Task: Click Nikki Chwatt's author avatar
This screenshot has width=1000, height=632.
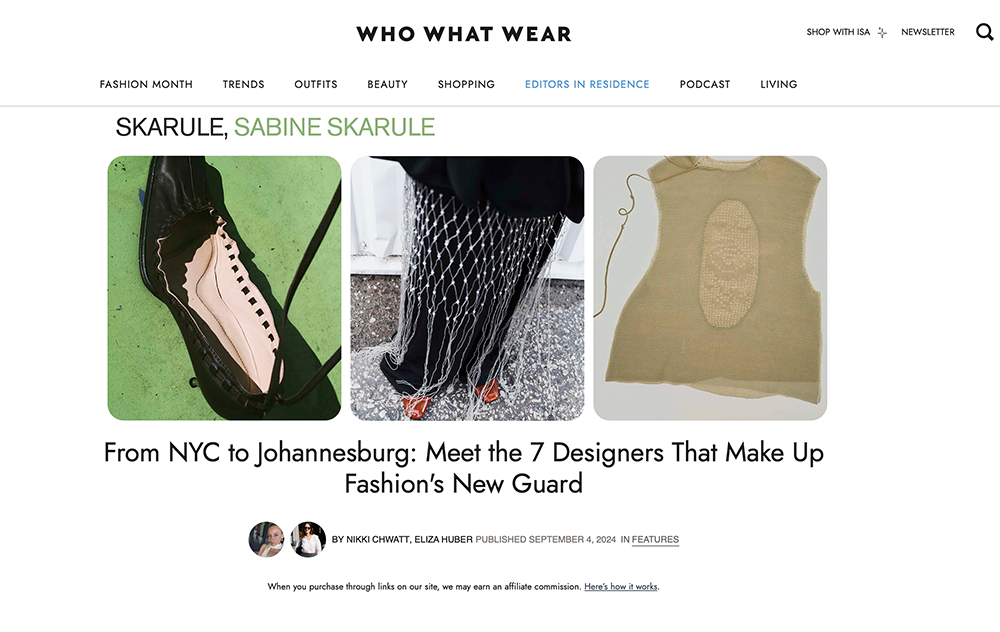Action: coord(266,539)
